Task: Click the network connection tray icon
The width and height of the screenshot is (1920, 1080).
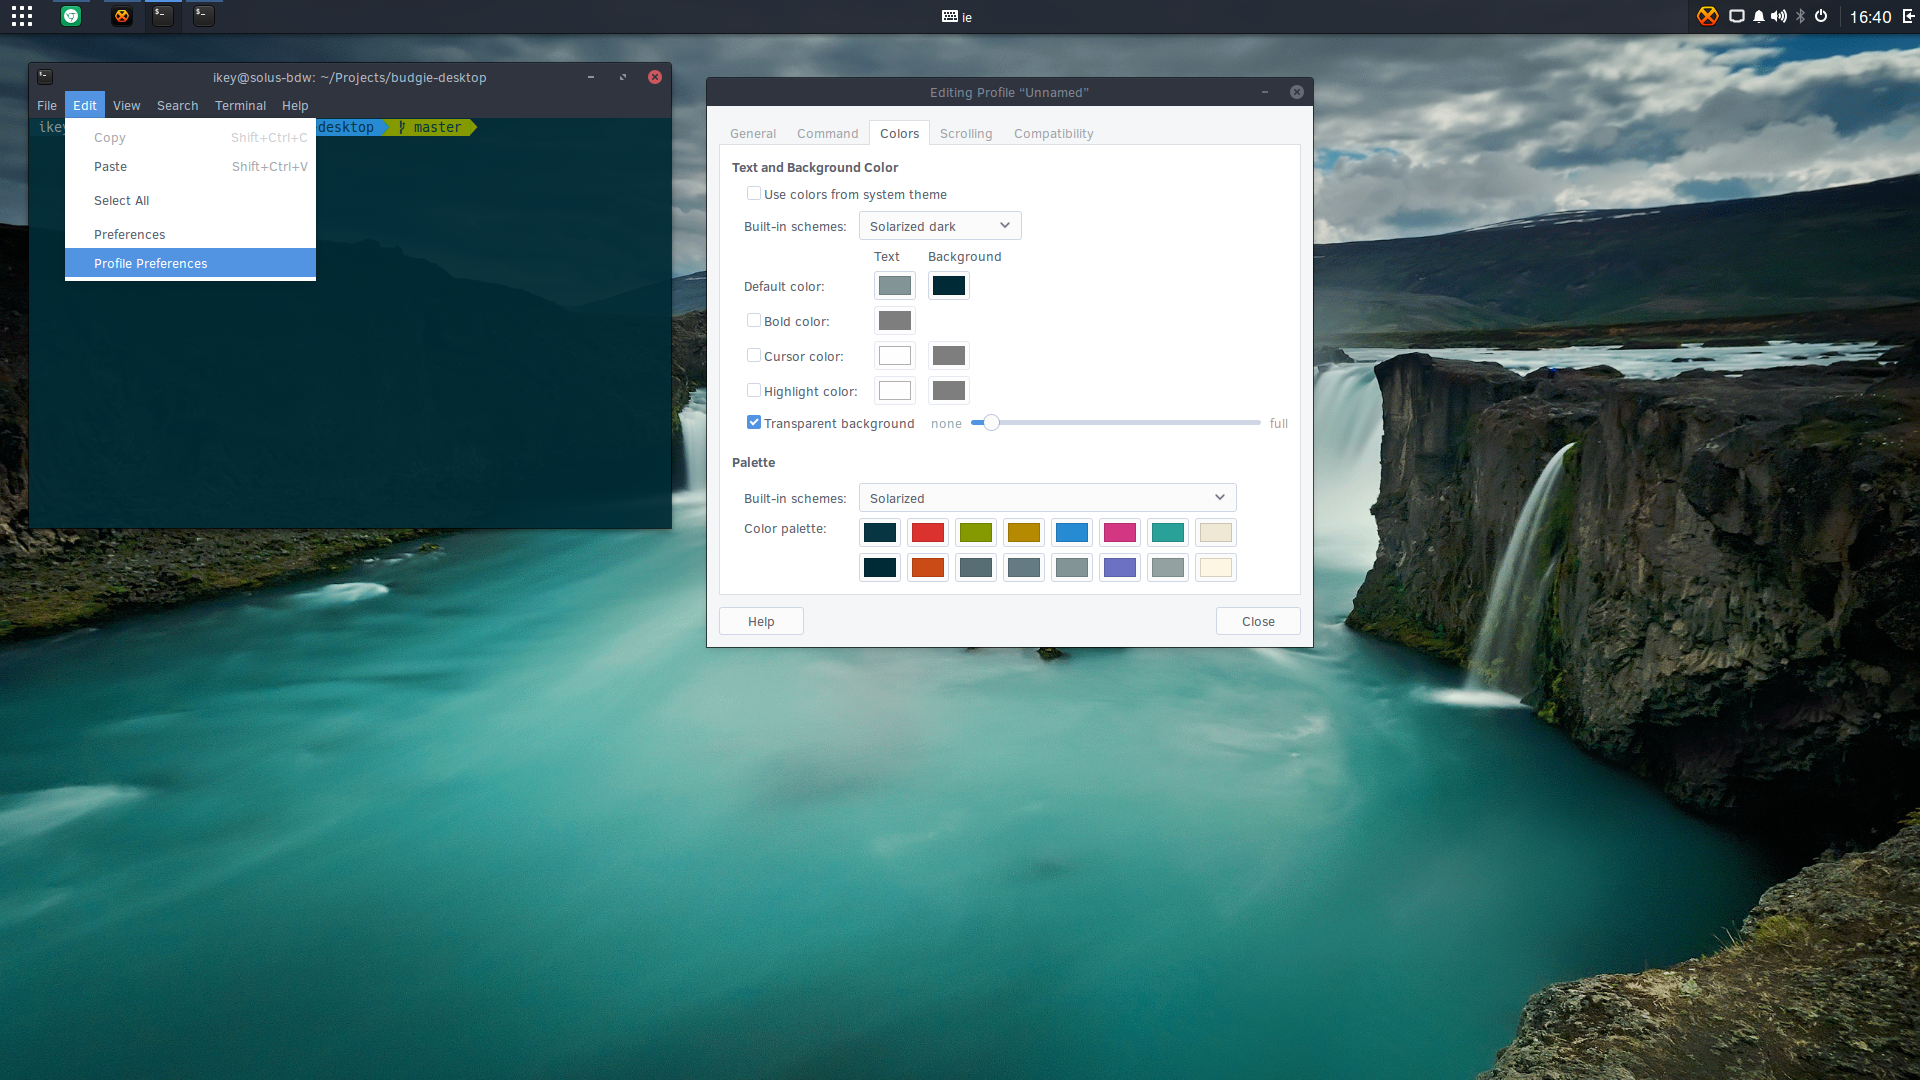Action: (1737, 16)
